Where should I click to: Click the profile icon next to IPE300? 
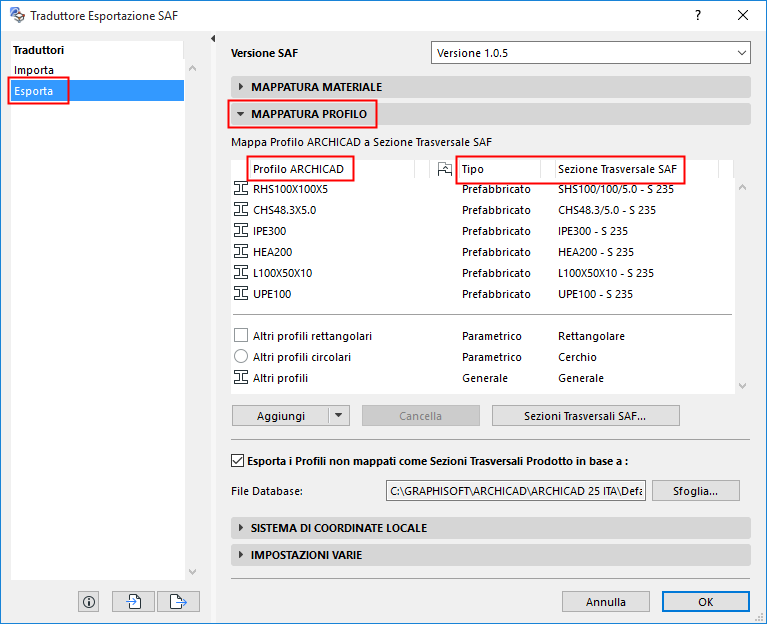241,230
